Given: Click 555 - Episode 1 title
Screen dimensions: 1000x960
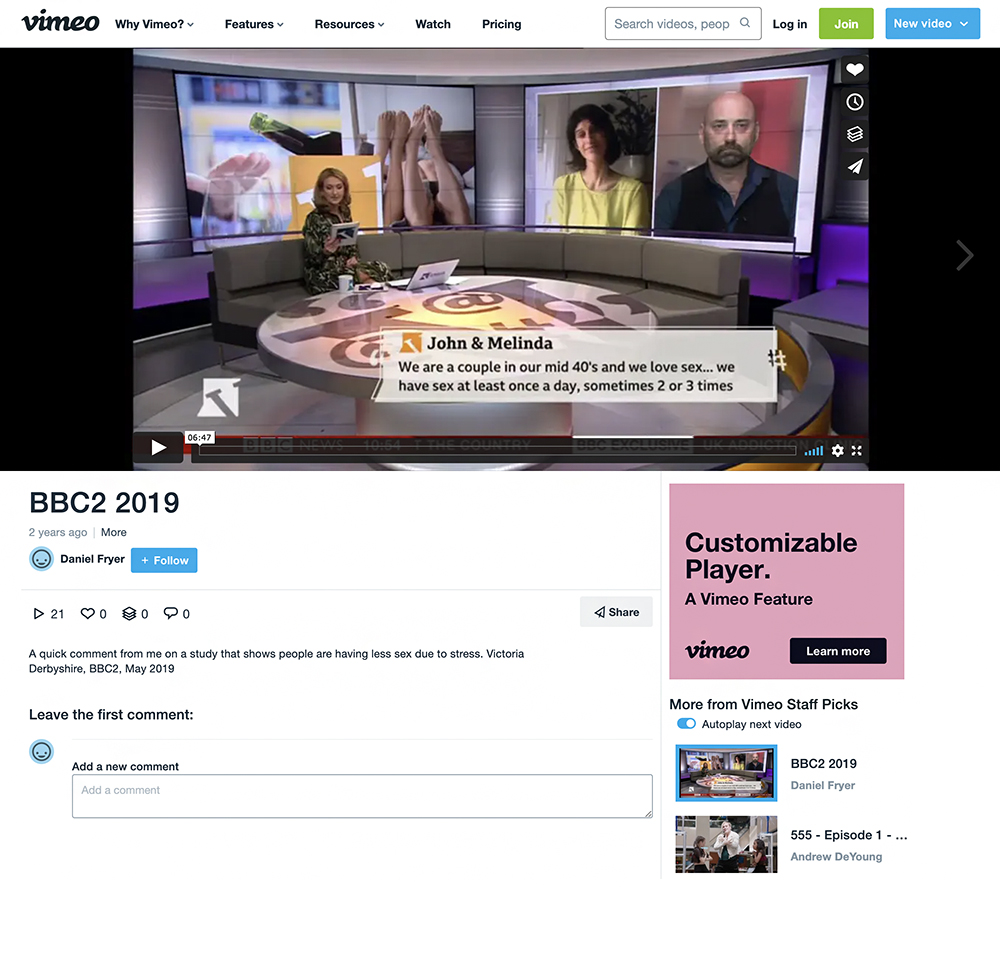Looking at the screenshot, I should pos(848,835).
